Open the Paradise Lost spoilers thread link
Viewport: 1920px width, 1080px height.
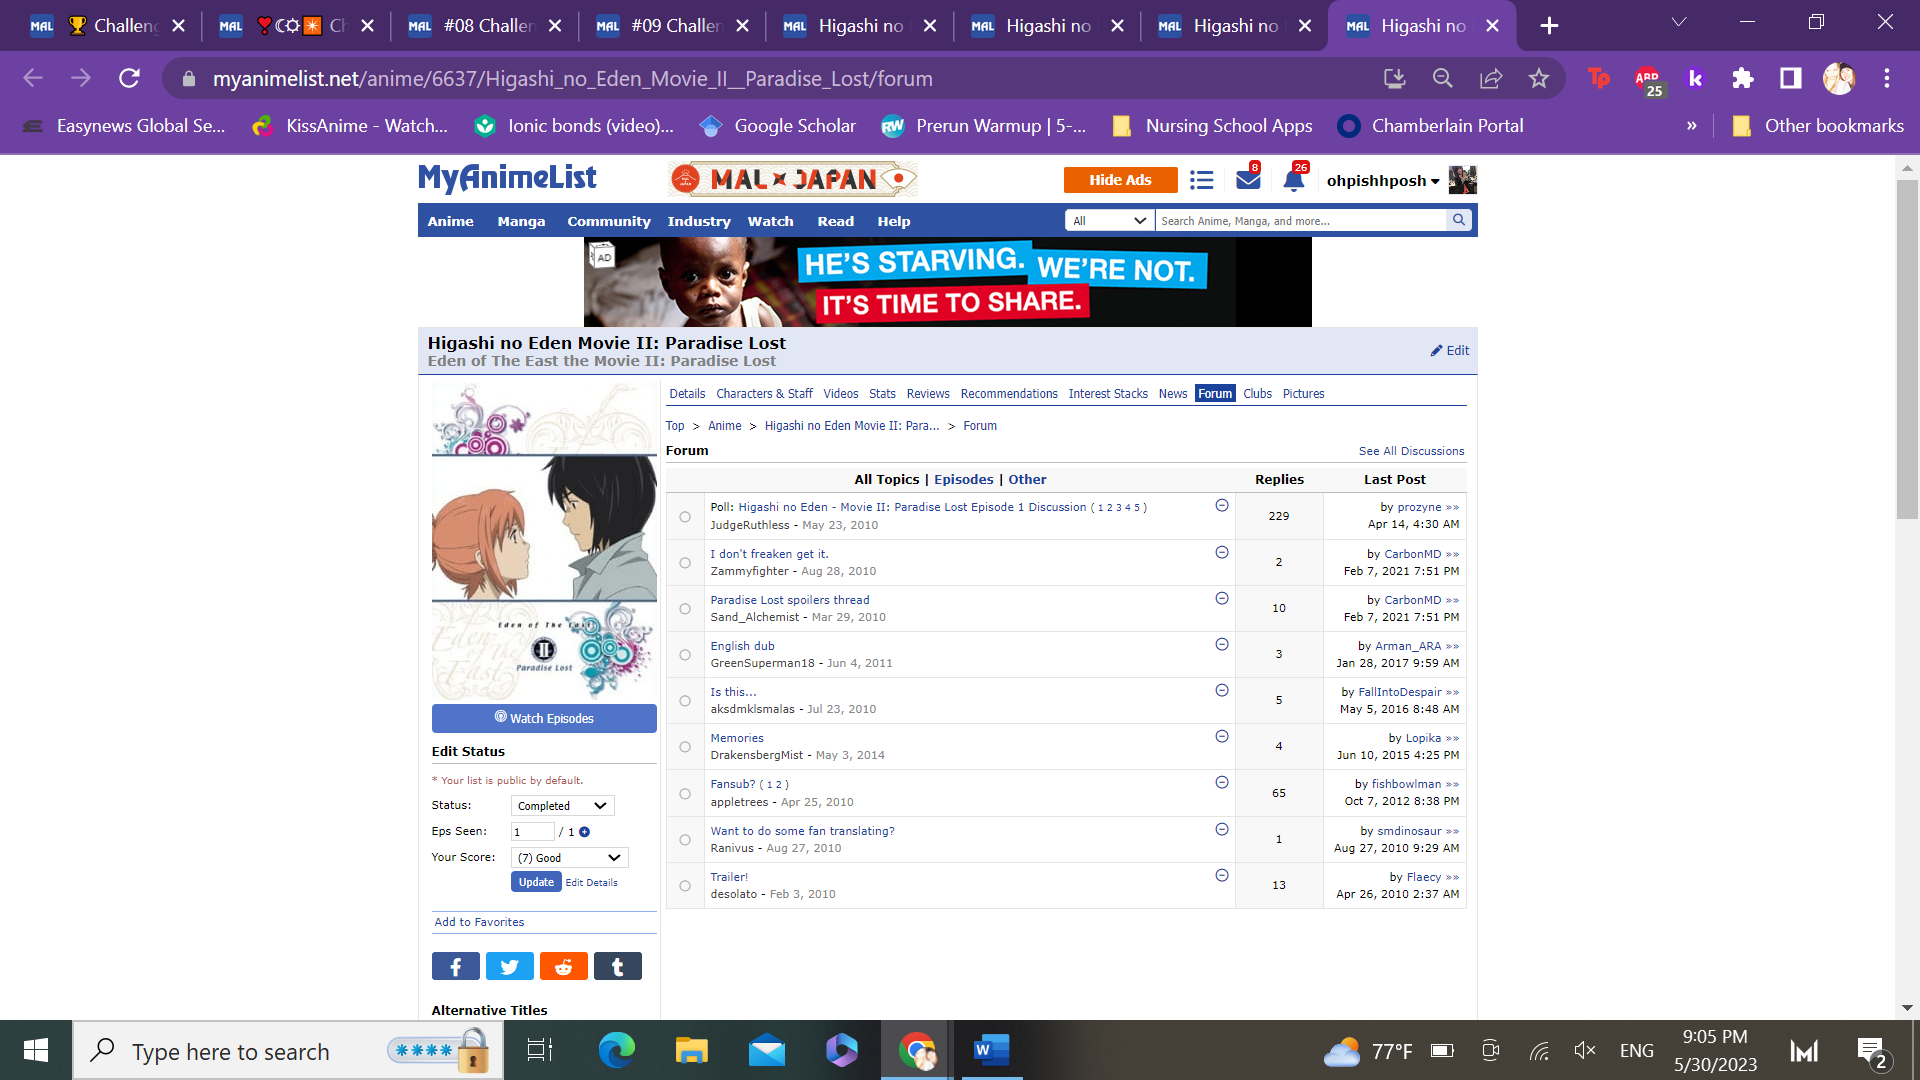[789, 600]
